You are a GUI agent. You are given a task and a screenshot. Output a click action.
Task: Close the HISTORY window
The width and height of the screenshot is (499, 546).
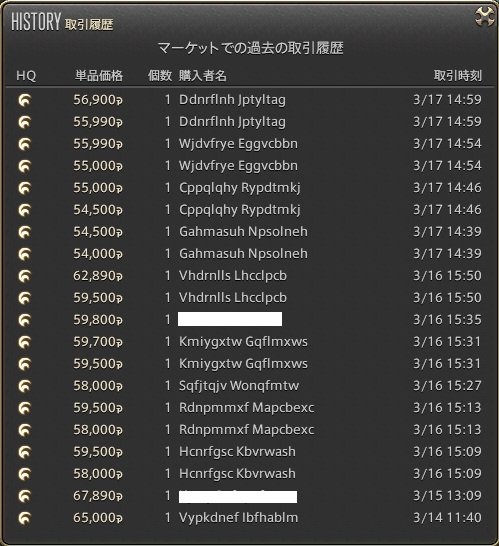(485, 17)
